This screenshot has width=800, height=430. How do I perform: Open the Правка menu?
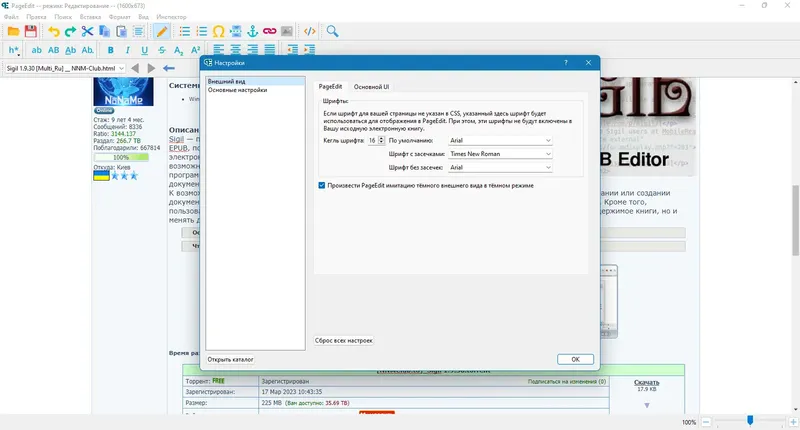36,17
